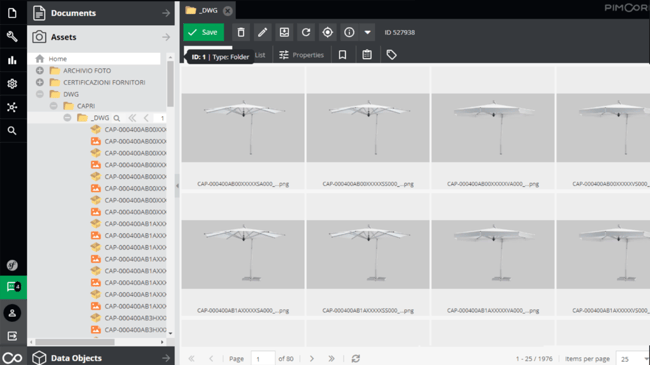Viewport: 650px width, 365px height.
Task: Collapse the DWG folder tree node
Action: pos(40,94)
